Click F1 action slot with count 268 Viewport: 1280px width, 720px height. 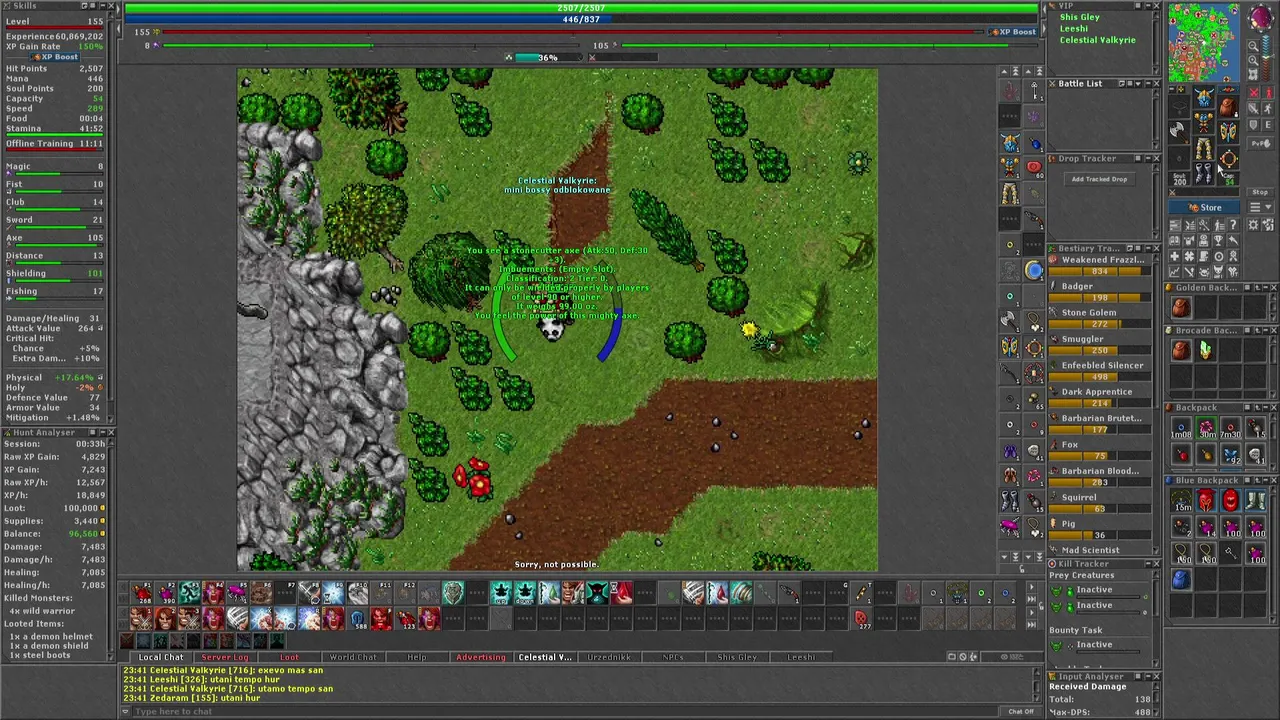point(142,594)
